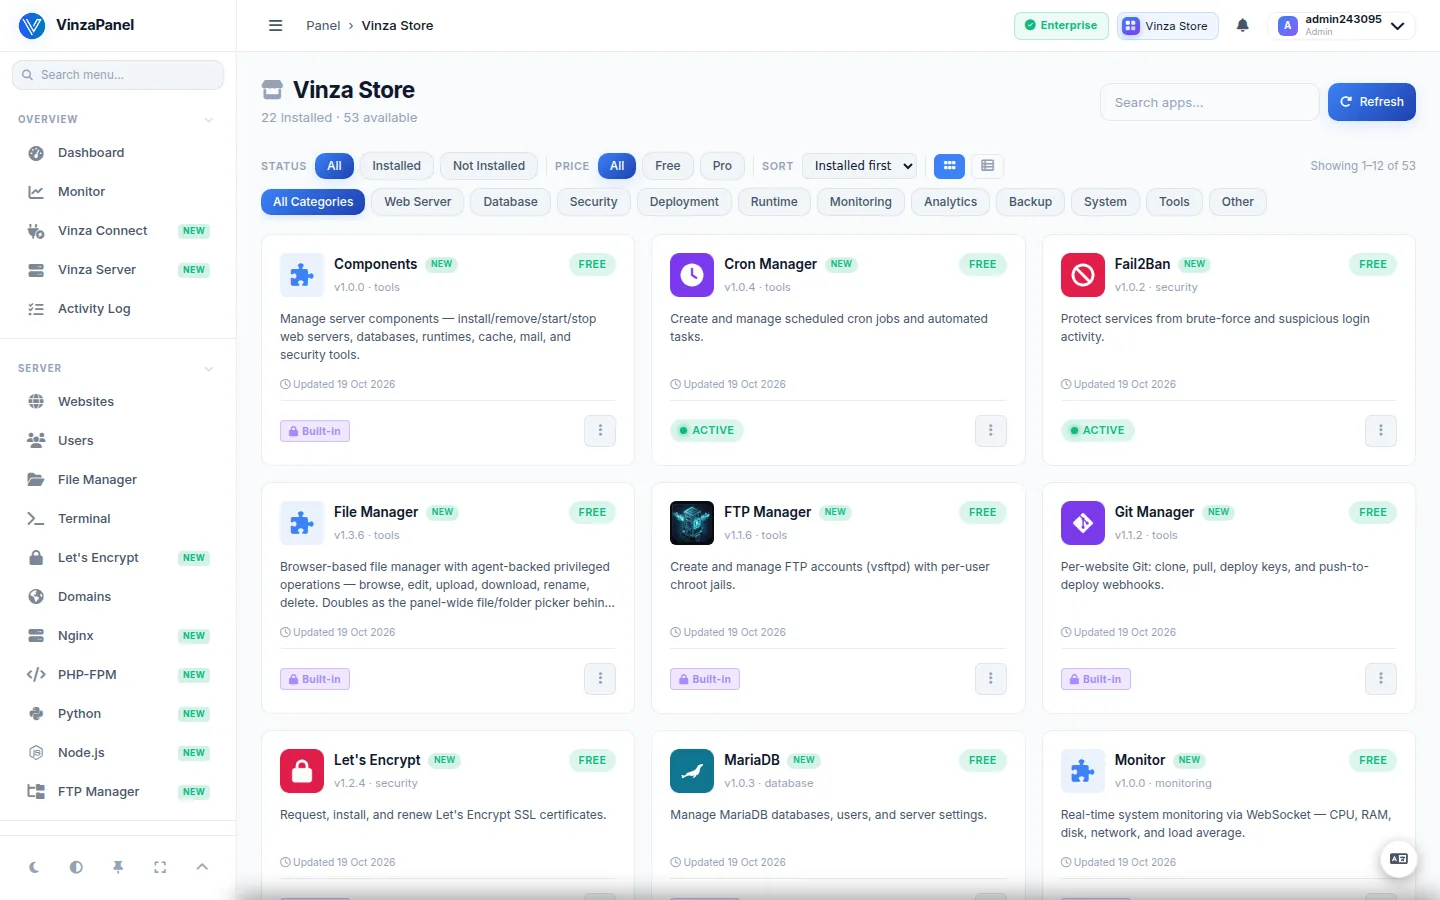This screenshot has height=900, width=1440.
Task: Open the Installed first sort dropdown
Action: click(860, 166)
